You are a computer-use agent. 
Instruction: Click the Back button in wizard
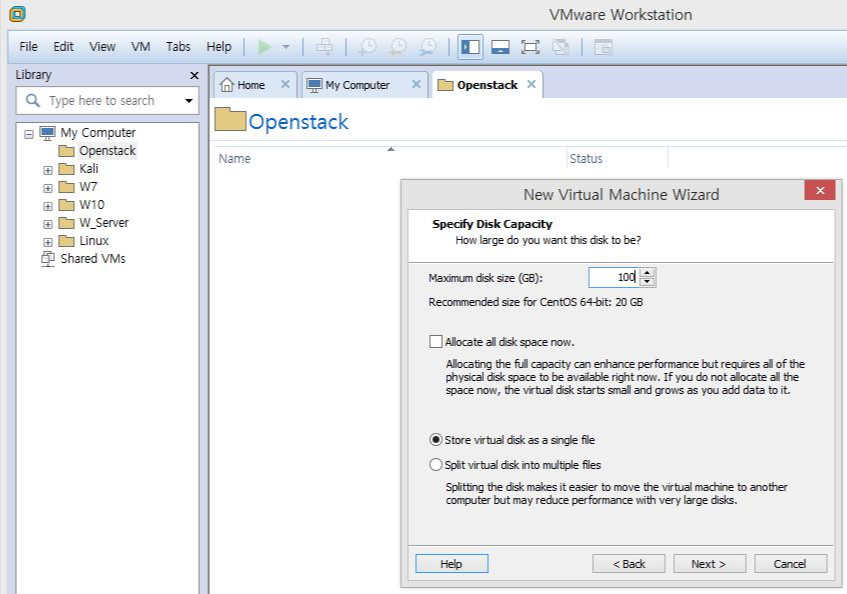click(x=629, y=564)
